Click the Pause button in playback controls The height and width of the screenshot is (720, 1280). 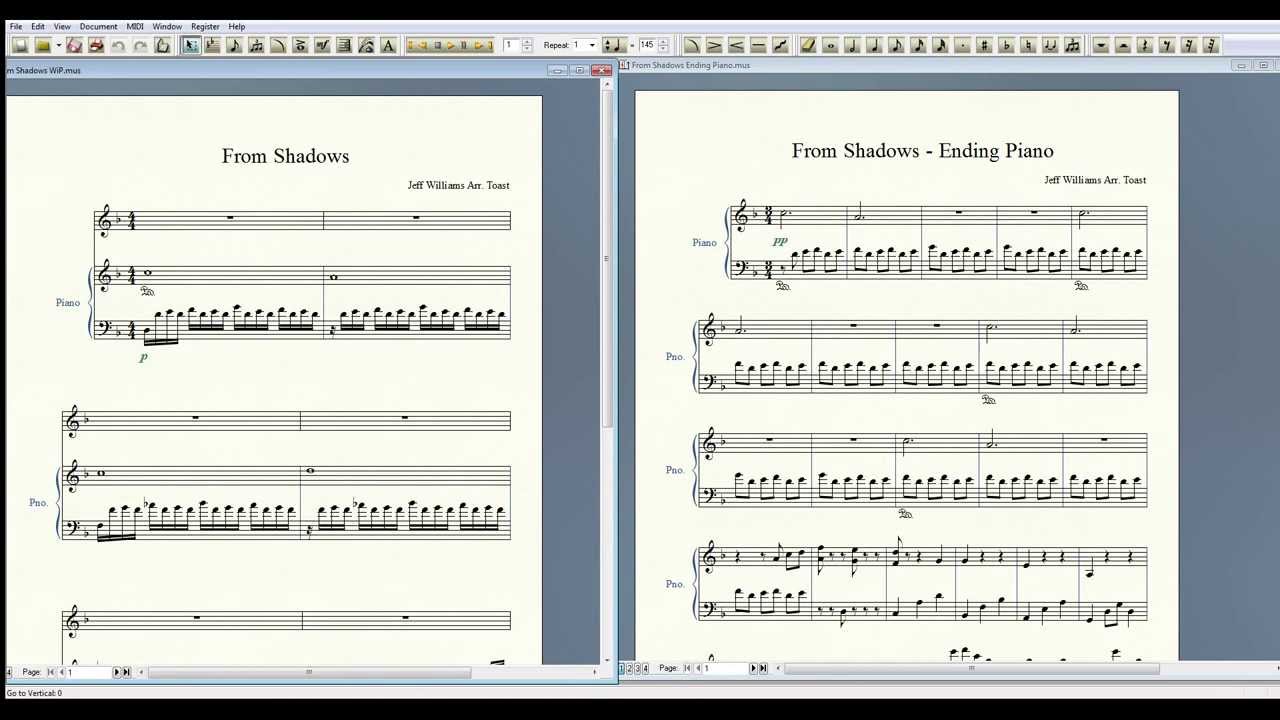[463, 45]
